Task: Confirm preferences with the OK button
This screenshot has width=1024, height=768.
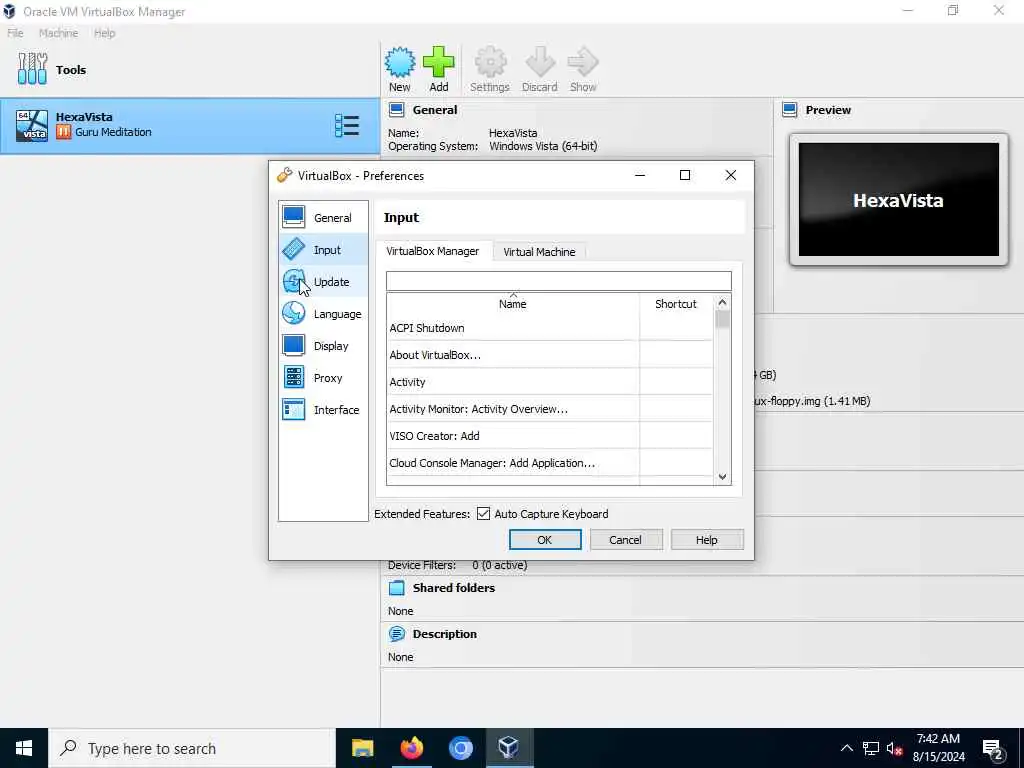Action: coord(545,539)
